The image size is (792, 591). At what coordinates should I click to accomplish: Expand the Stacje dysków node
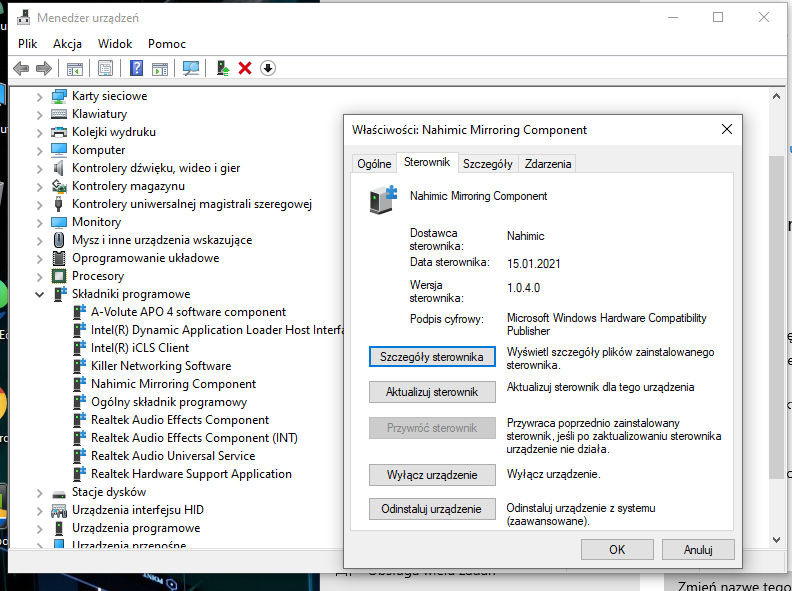(x=39, y=492)
